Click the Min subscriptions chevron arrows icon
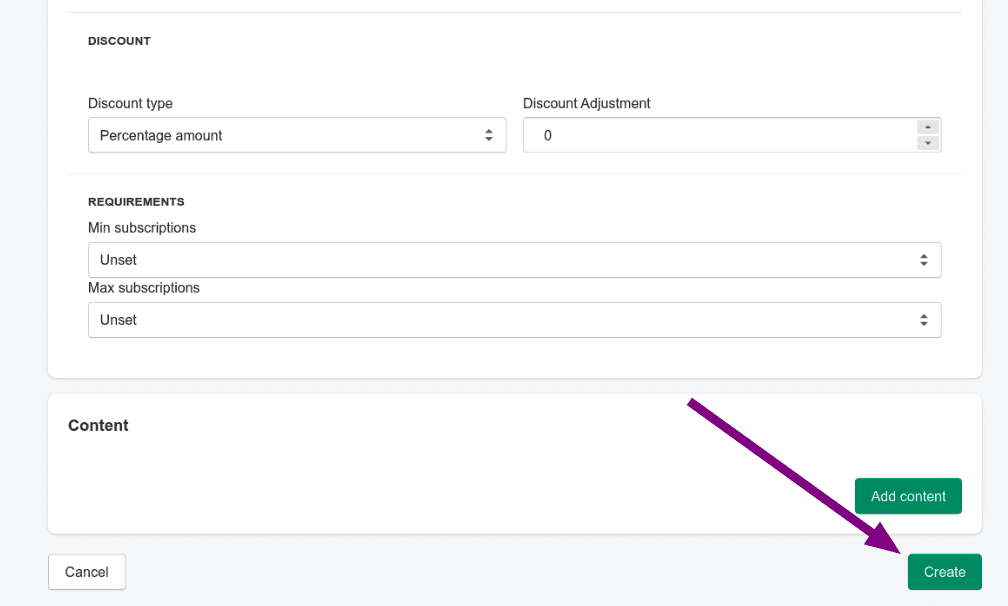The width and height of the screenshot is (1008, 606). (x=924, y=260)
